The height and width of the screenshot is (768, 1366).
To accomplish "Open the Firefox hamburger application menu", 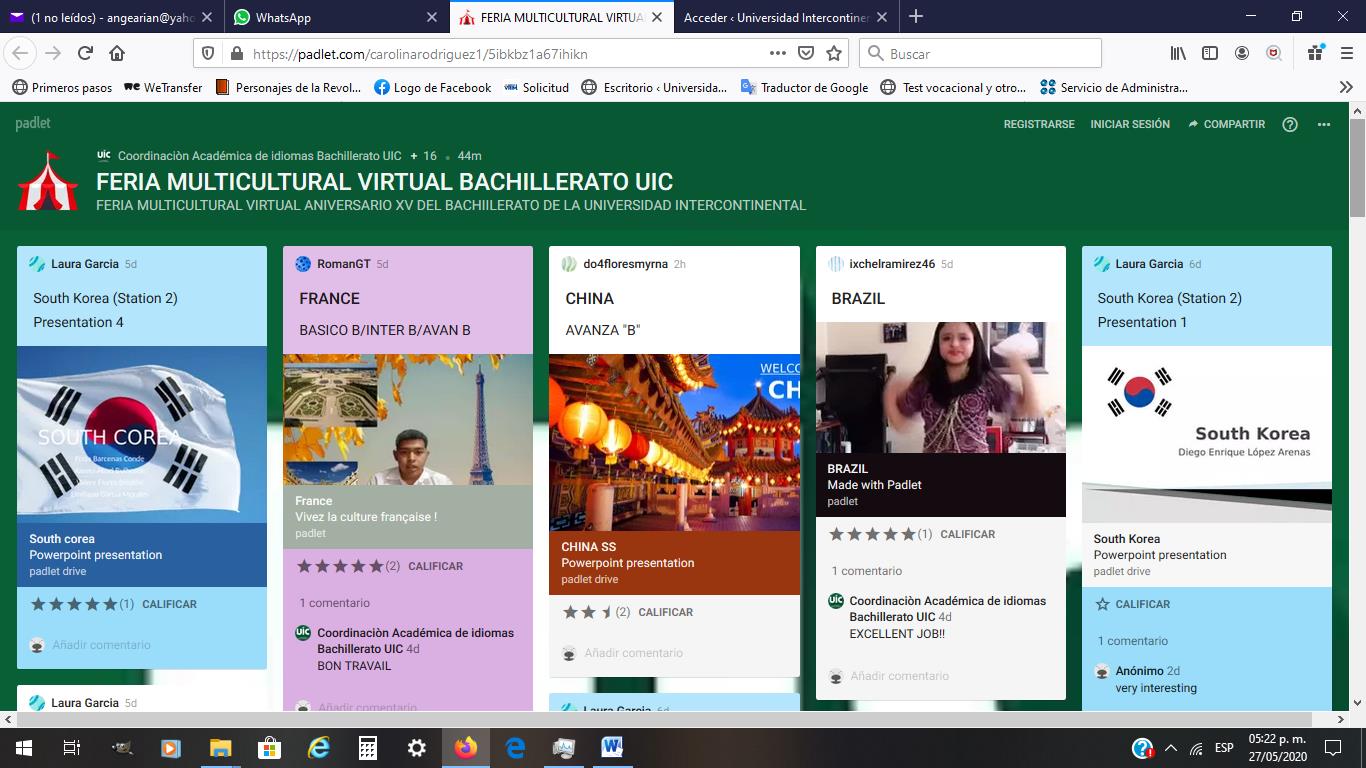I will click(x=1347, y=53).
